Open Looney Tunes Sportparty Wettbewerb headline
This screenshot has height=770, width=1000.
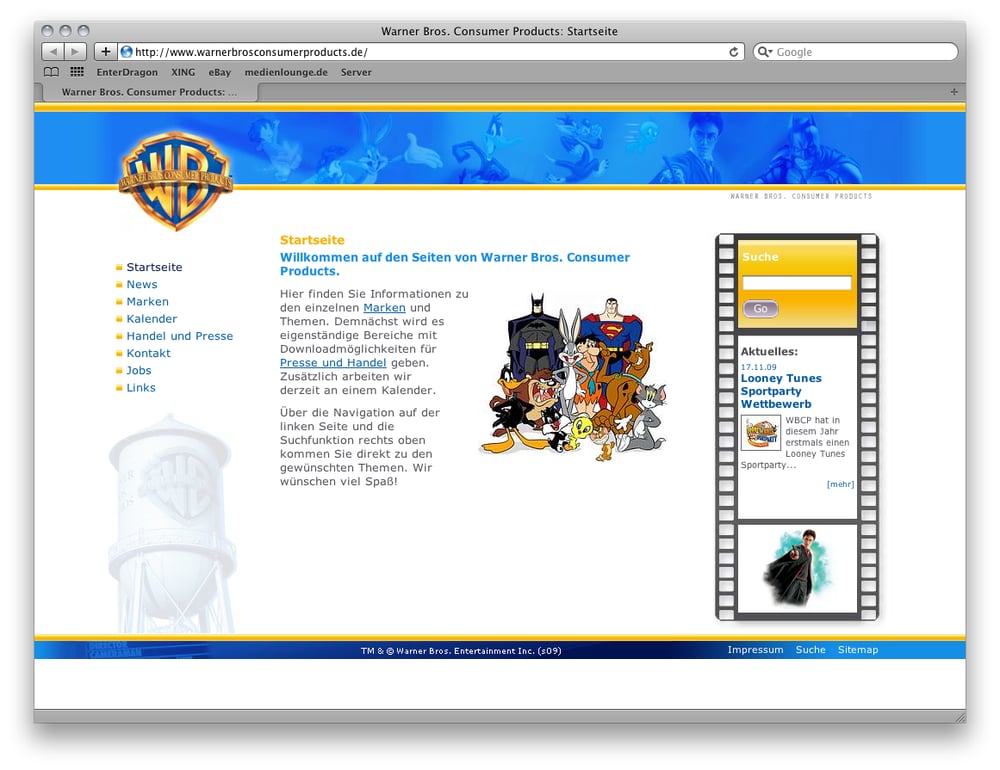(x=781, y=391)
